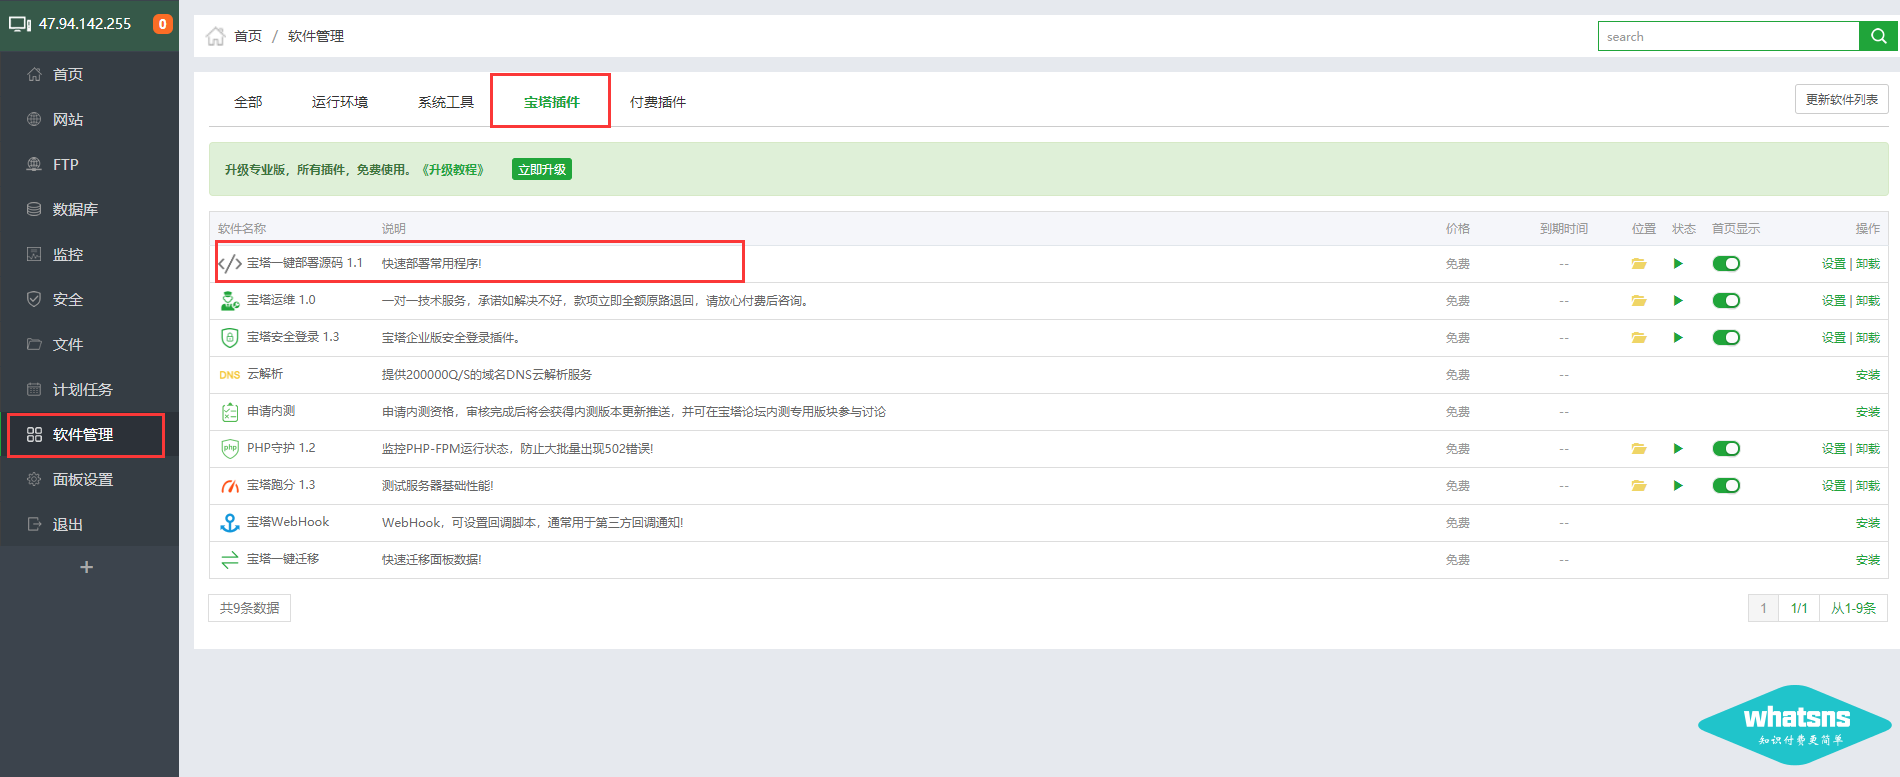This screenshot has width=1900, height=777.
Task: Toggle homepage display for 宝塔一键部署源码
Action: click(1726, 264)
